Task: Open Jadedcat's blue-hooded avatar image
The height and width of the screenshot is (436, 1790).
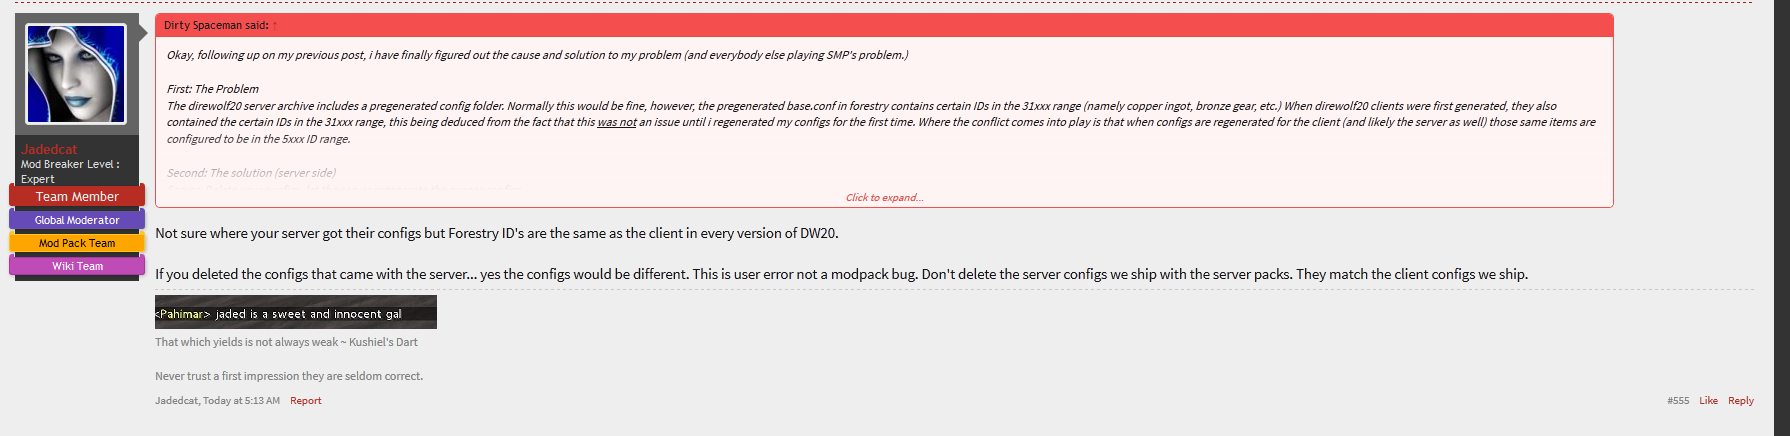Action: (76, 74)
